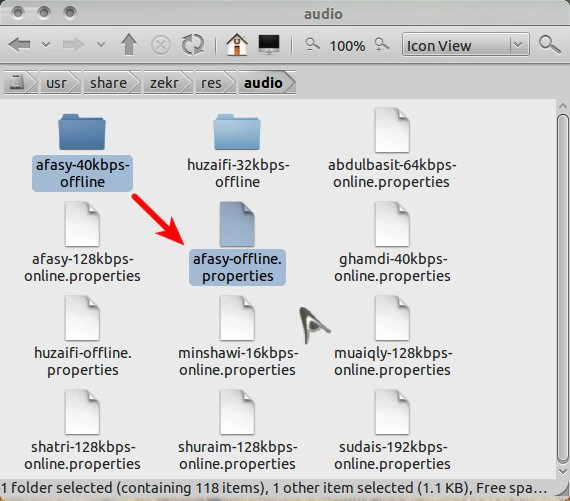Select afasy-offline.properties file icon
This screenshot has width=570, height=501.
[x=237, y=224]
